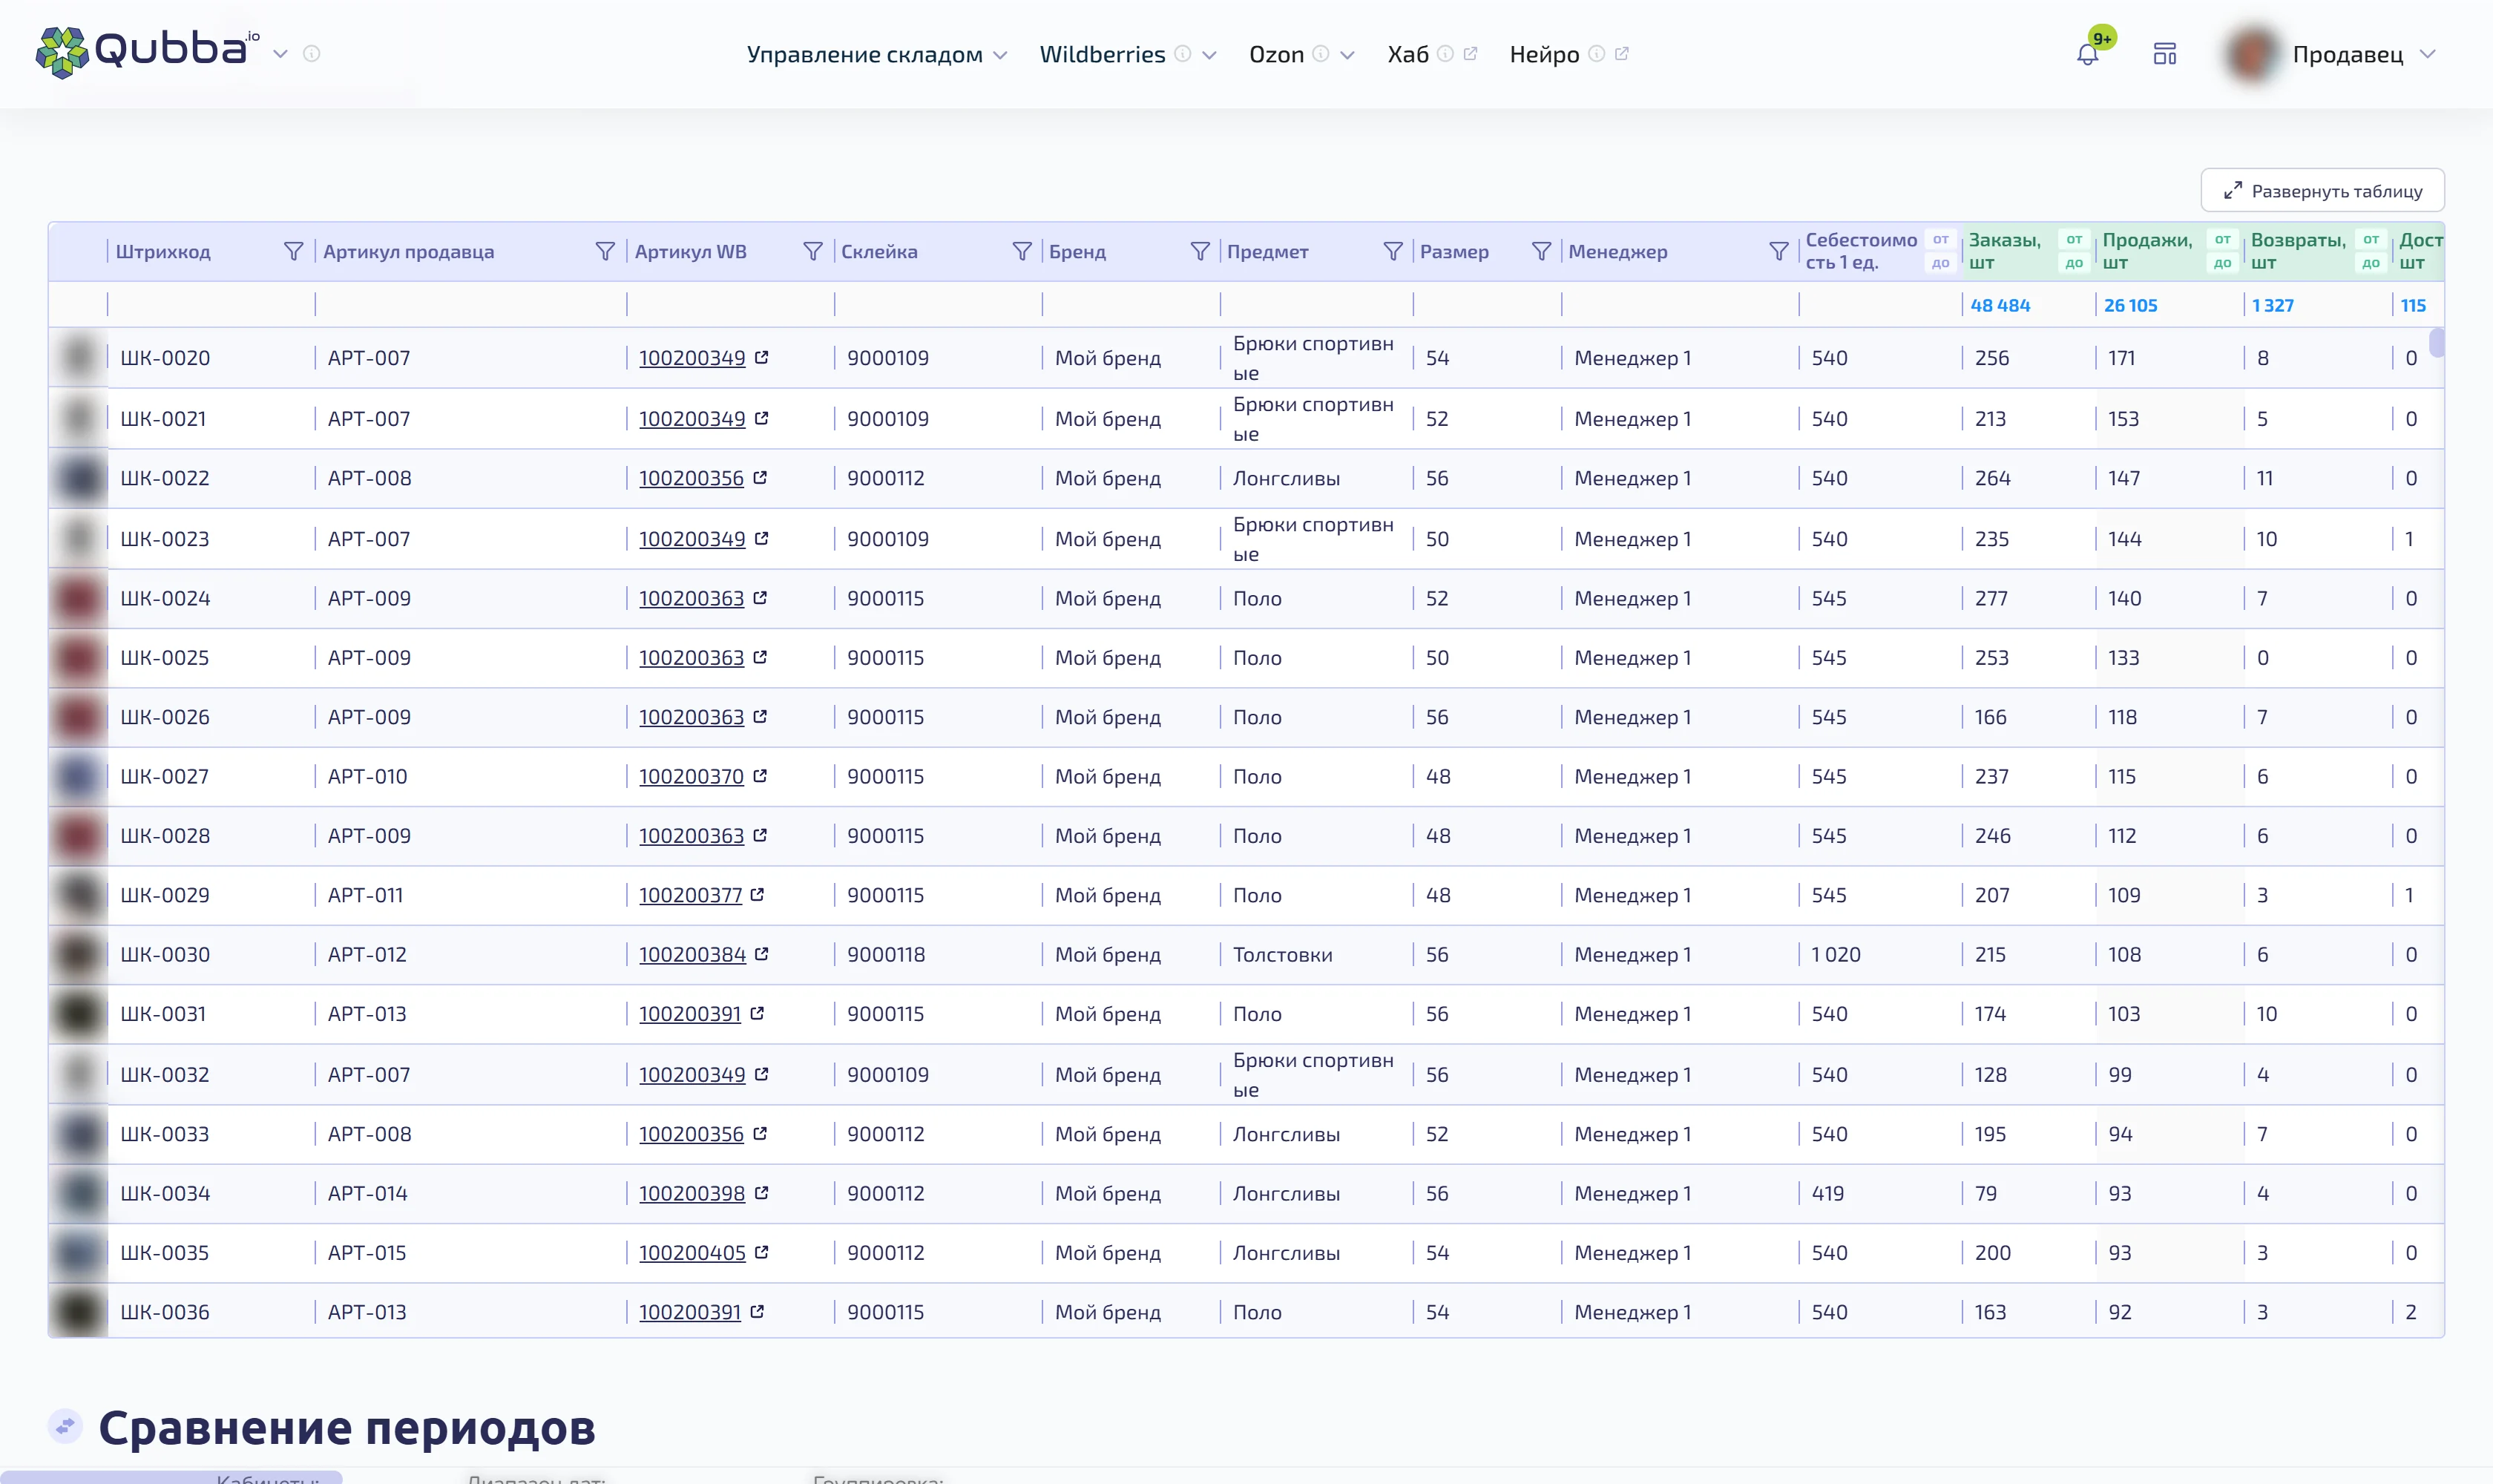Click the info icon beside Wildberries

[x=1183, y=54]
